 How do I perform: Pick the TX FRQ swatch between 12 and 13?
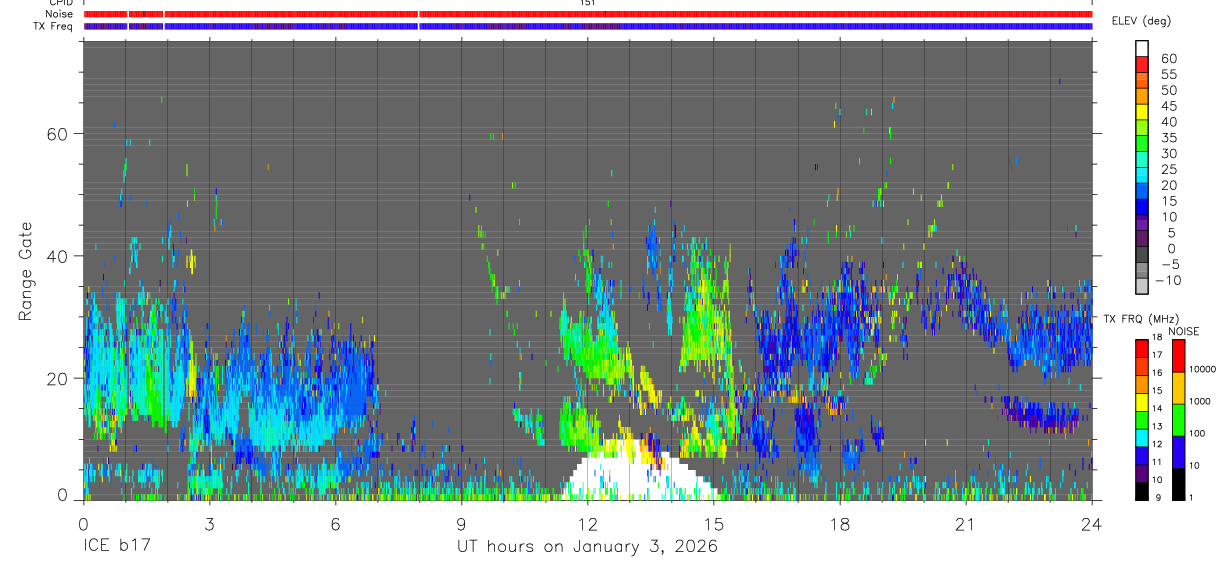coord(1140,437)
